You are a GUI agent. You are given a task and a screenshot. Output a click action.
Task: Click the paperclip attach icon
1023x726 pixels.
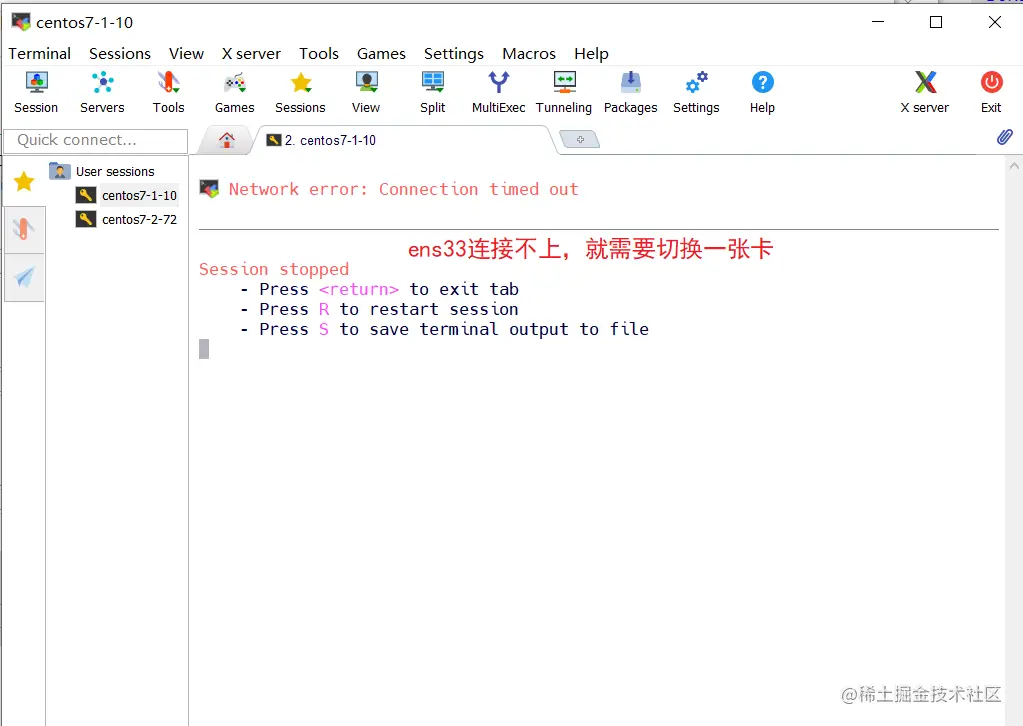click(x=1005, y=136)
